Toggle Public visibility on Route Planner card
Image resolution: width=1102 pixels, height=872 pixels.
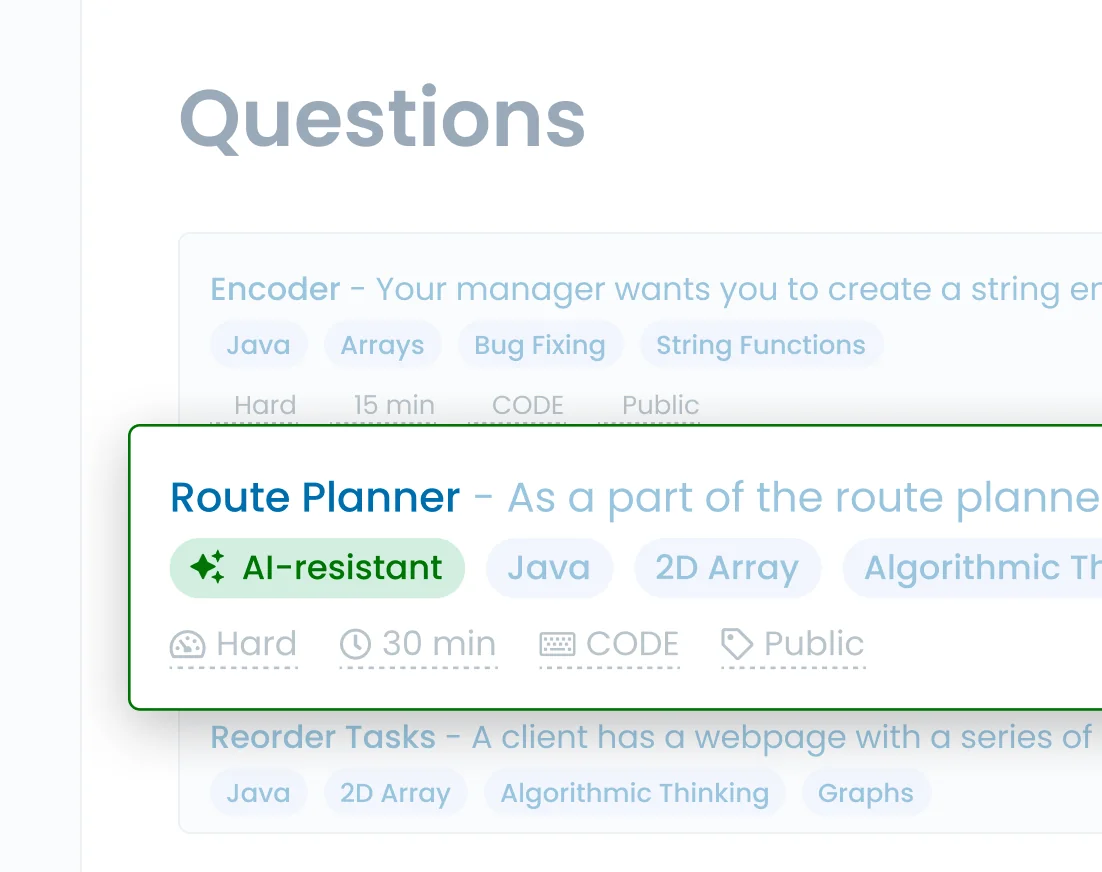(x=793, y=645)
